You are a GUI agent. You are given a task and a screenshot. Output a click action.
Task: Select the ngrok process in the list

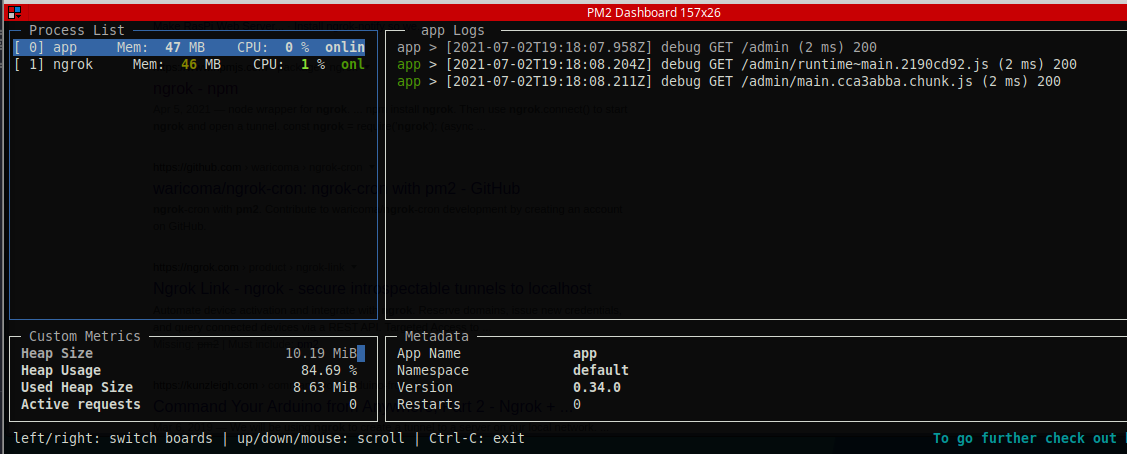point(189,64)
